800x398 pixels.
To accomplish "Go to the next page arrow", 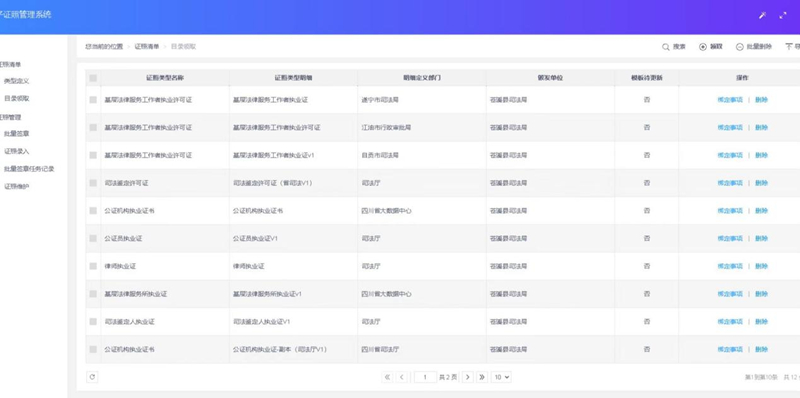I will pos(467,377).
